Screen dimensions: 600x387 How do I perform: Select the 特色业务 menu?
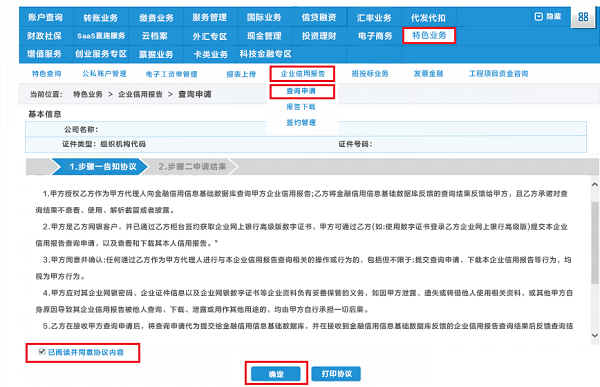(x=429, y=36)
